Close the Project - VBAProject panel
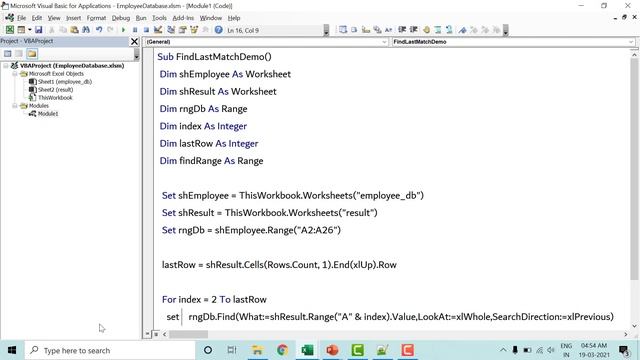This screenshot has height=360, width=640. point(134,41)
